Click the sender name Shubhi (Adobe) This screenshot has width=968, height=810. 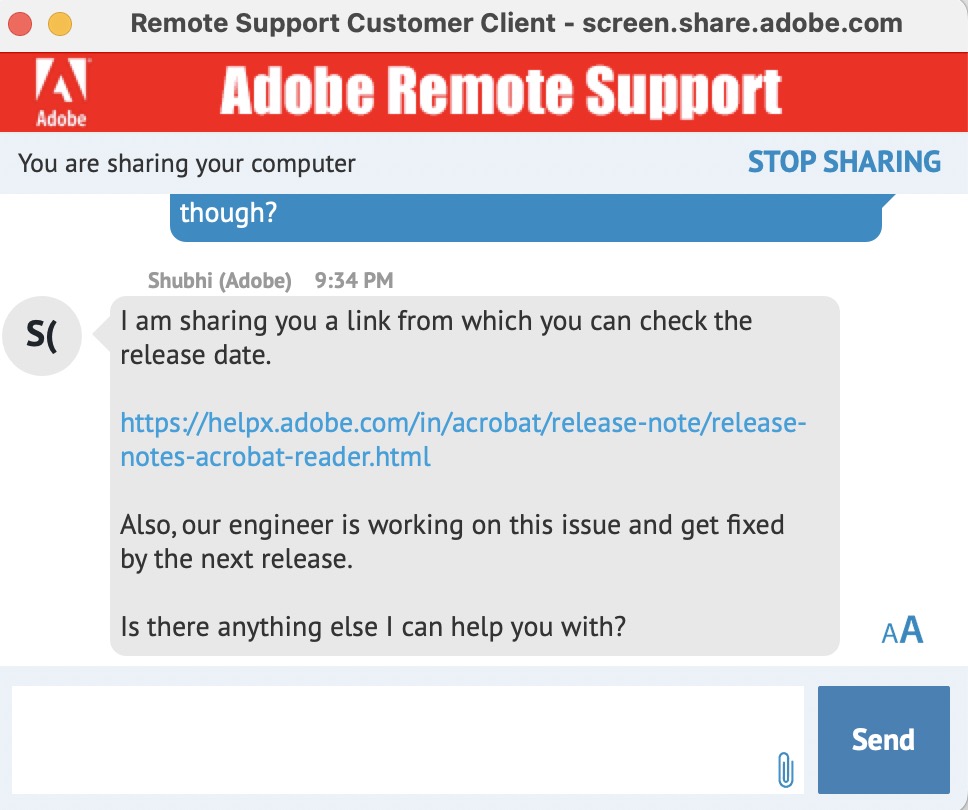(x=220, y=281)
